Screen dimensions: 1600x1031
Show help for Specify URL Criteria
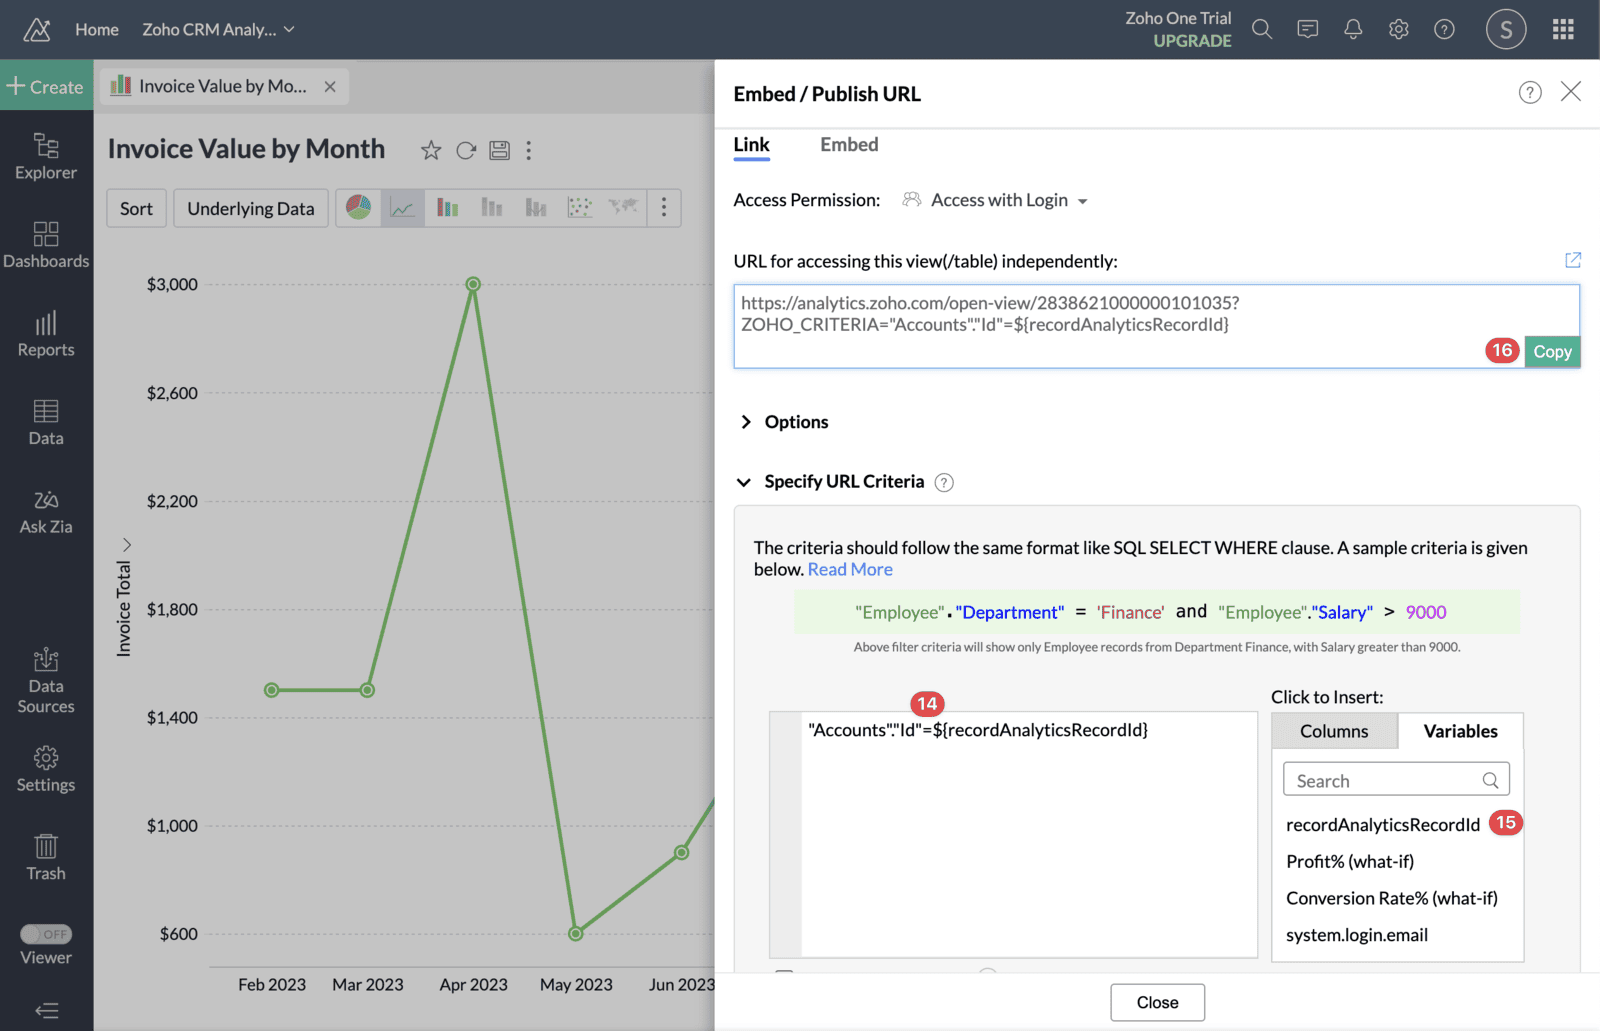tap(944, 483)
